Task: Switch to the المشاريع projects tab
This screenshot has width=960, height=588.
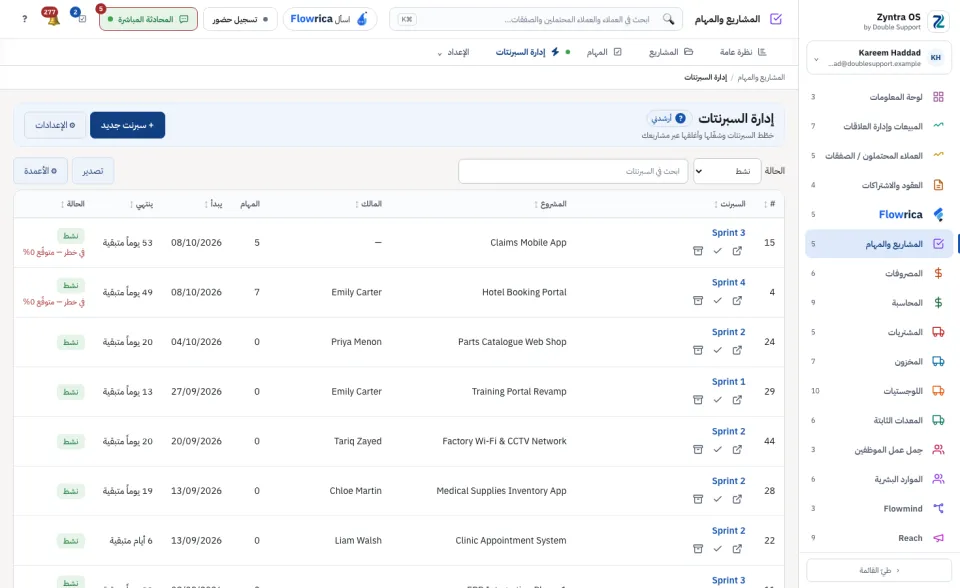Action: pos(671,52)
